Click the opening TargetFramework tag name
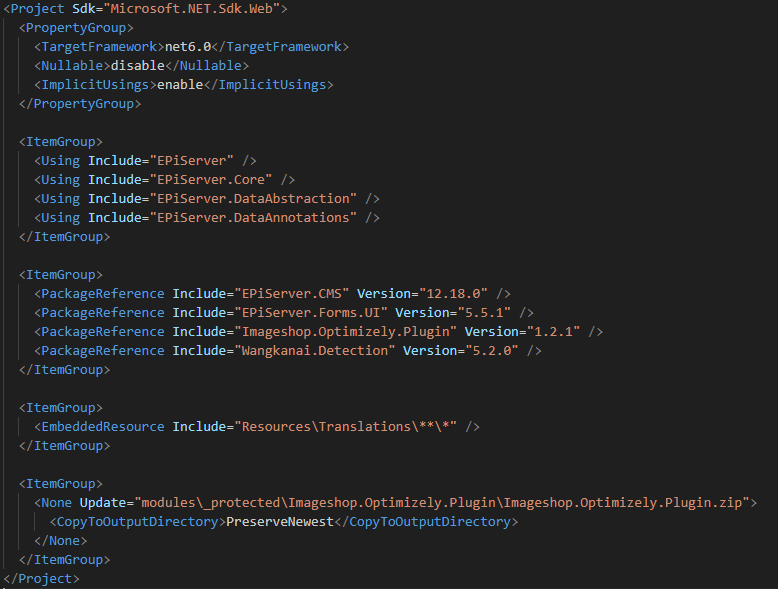778x589 pixels. (99, 47)
